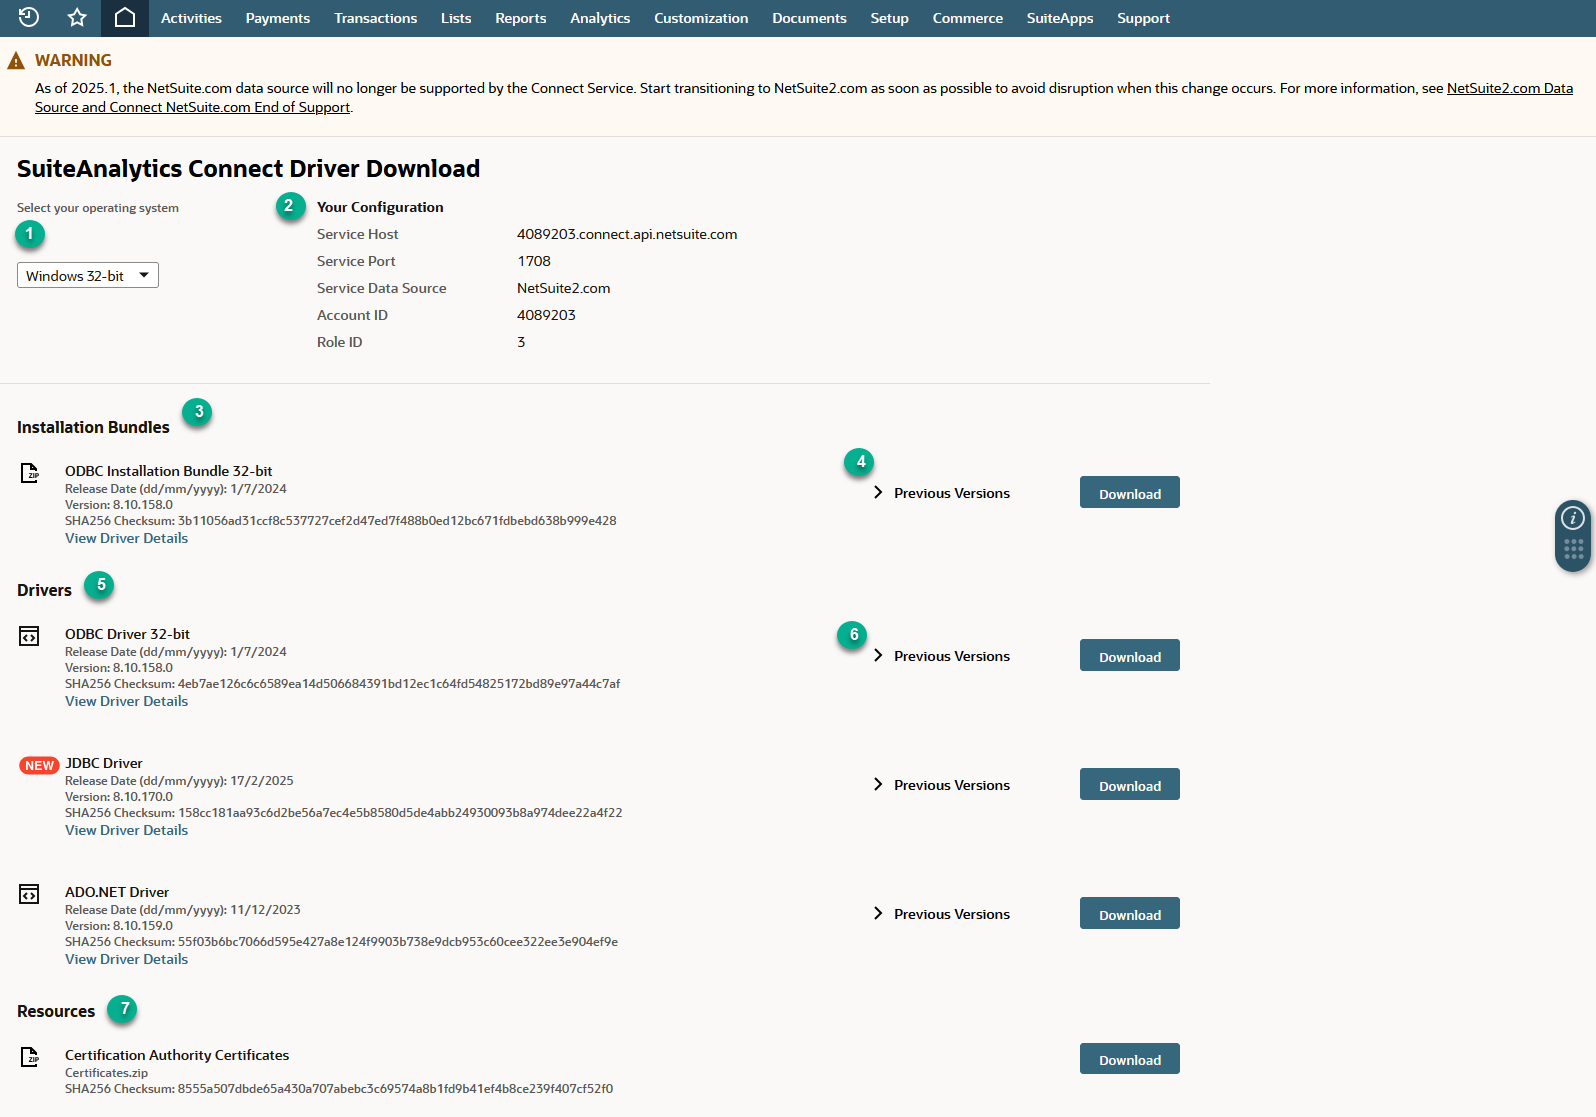This screenshot has height=1117, width=1596.
Task: Open the operating system dropdown
Action: [88, 275]
